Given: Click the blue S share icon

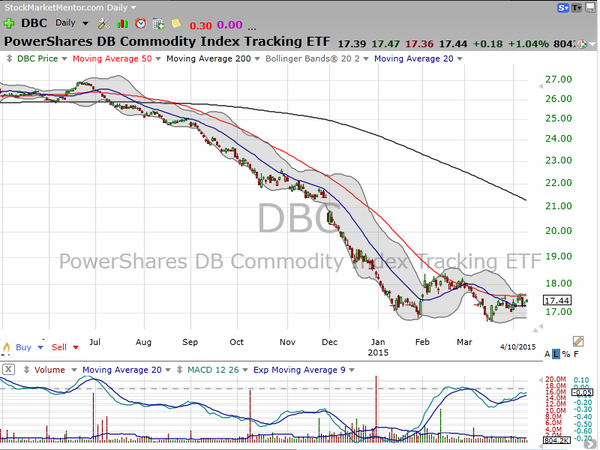Looking at the screenshot, I should (x=563, y=8).
